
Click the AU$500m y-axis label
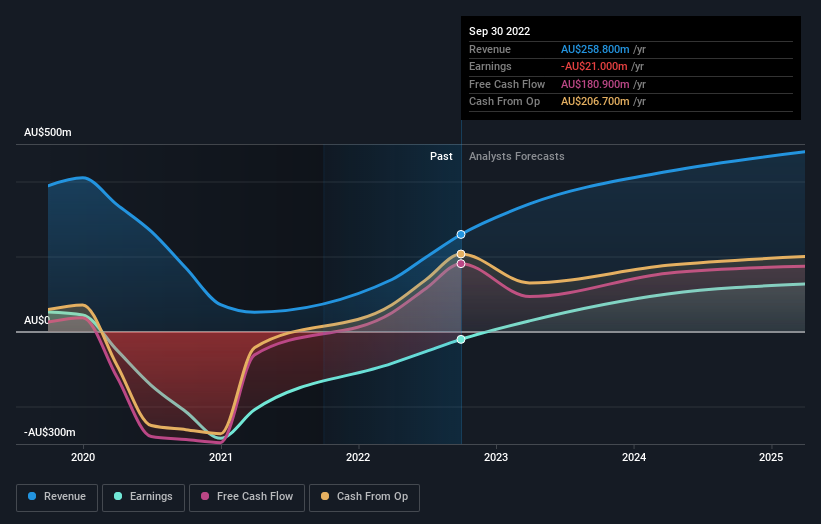(x=48, y=132)
